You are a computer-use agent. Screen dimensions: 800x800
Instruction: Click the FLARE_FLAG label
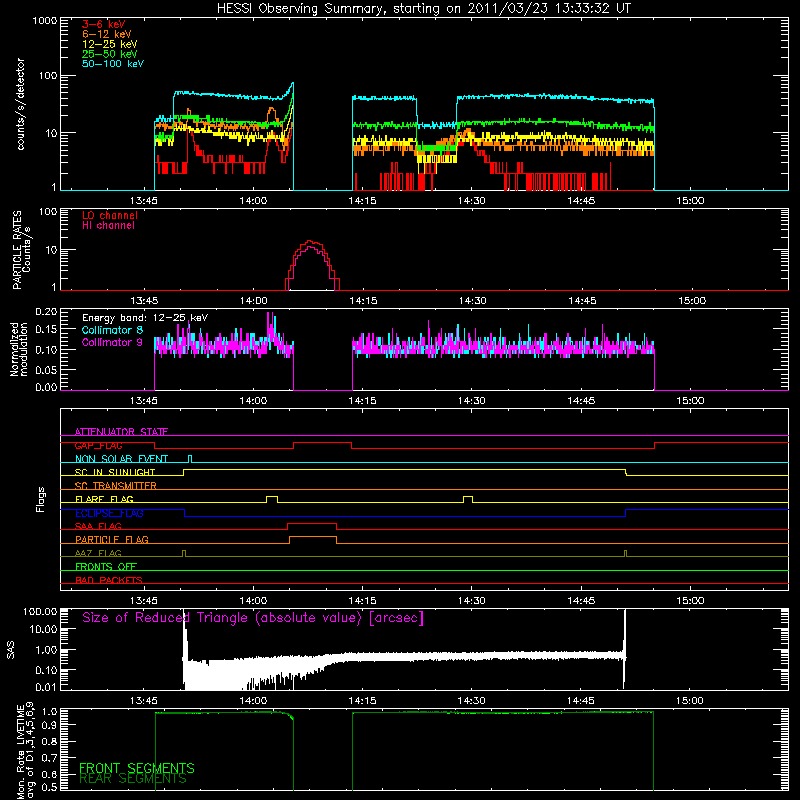coord(104,499)
